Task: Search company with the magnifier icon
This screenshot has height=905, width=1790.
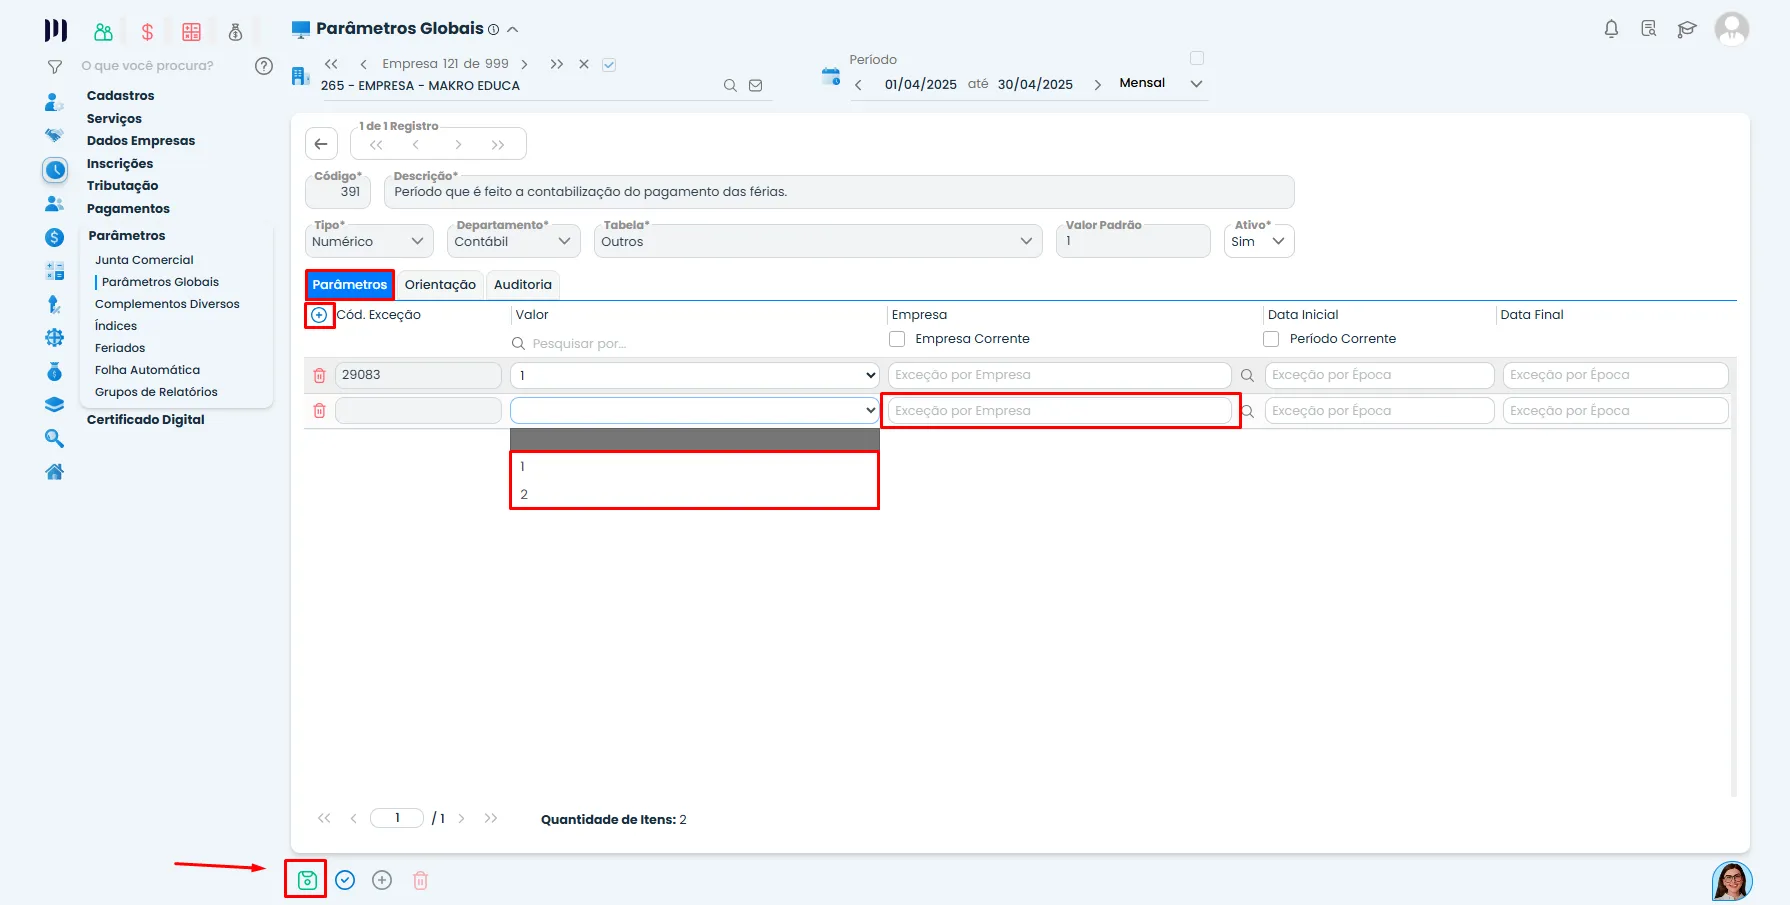Action: click(x=730, y=86)
